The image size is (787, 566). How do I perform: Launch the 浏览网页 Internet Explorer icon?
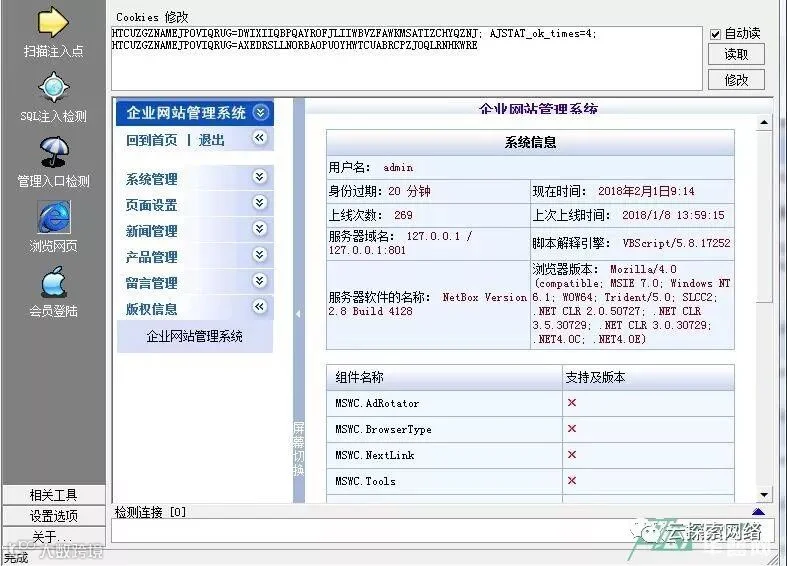54,217
